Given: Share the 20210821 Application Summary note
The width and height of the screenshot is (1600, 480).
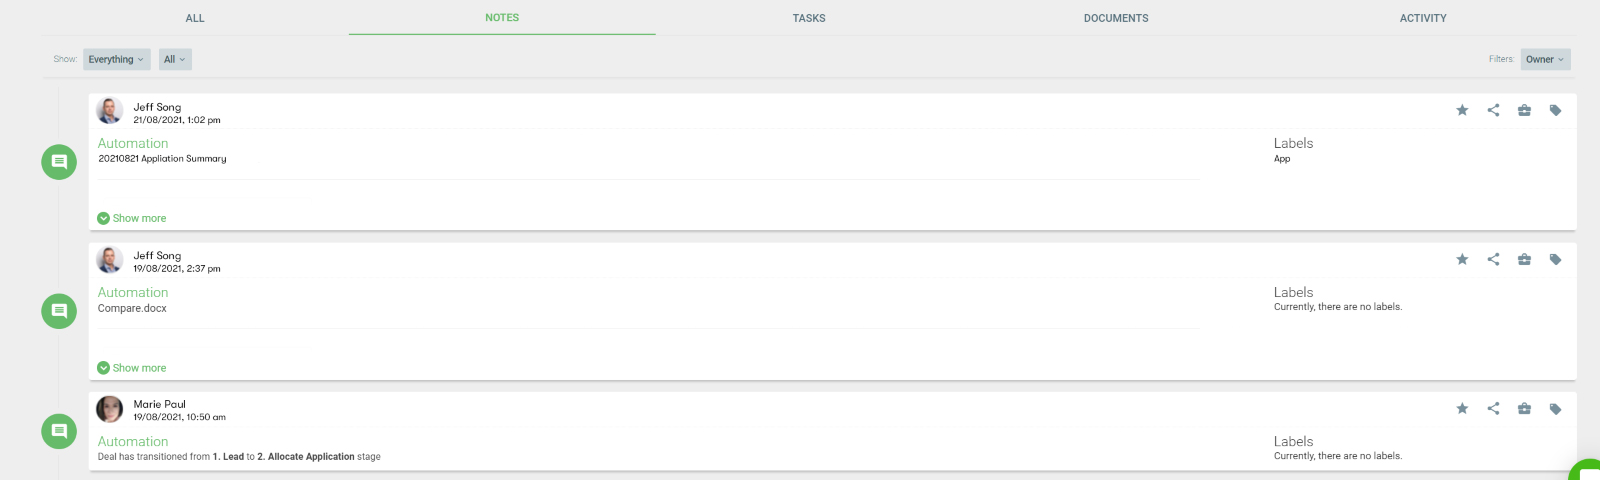Looking at the screenshot, I should 1493,110.
